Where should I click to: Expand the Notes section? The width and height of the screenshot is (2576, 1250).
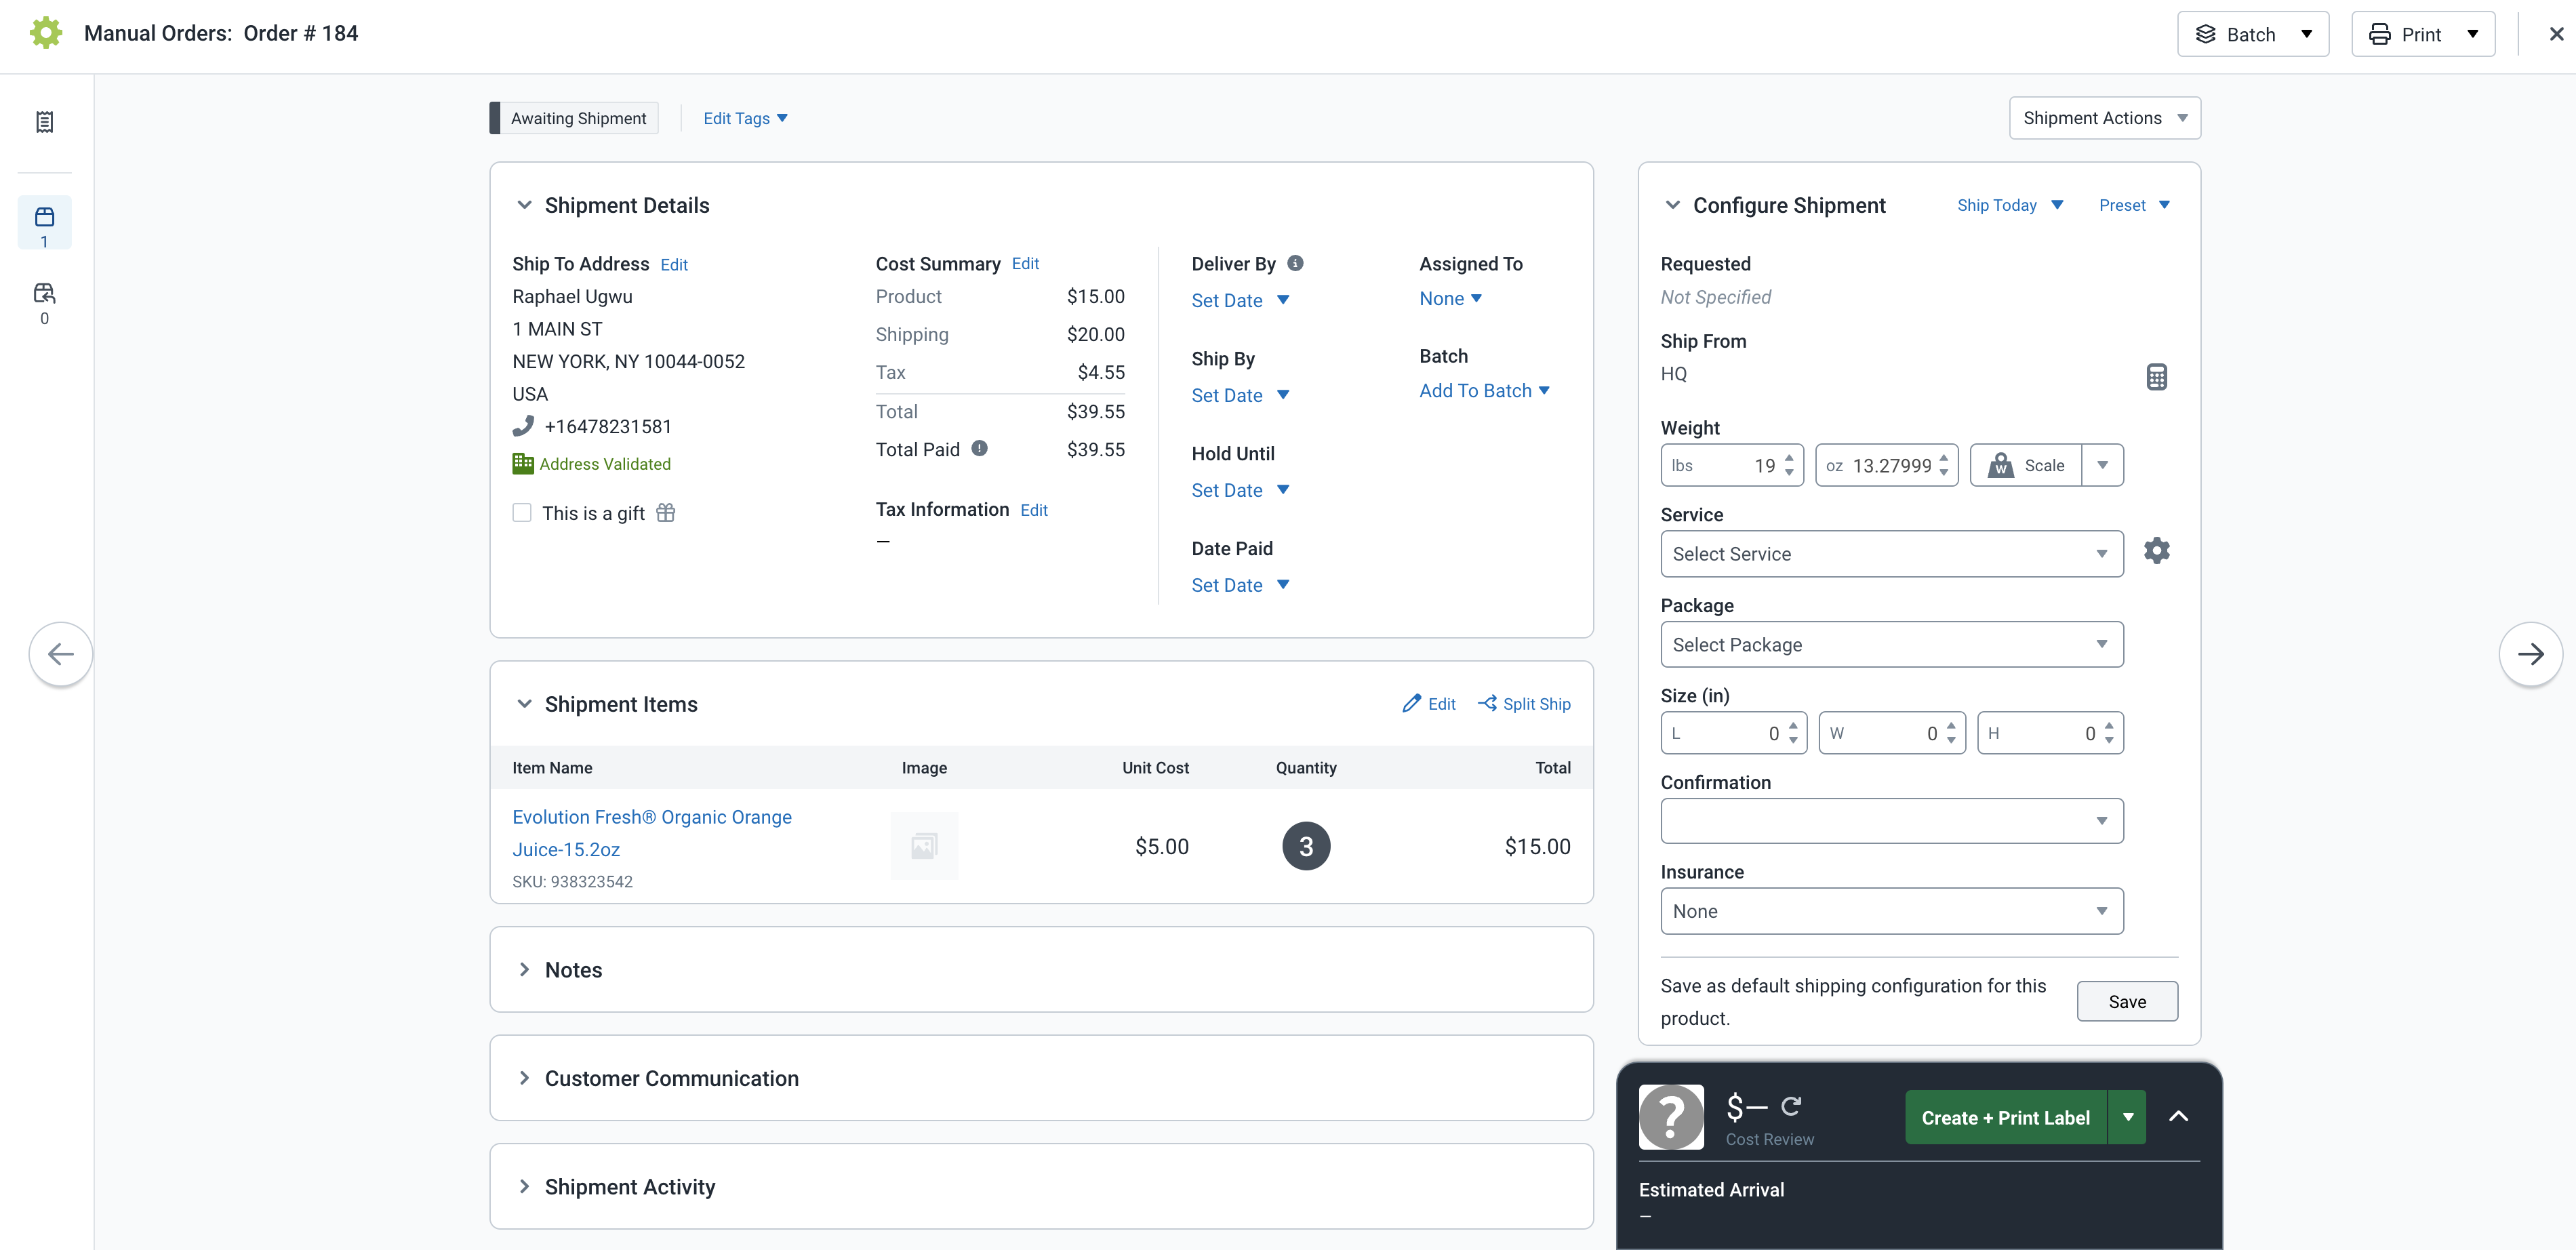tap(524, 970)
